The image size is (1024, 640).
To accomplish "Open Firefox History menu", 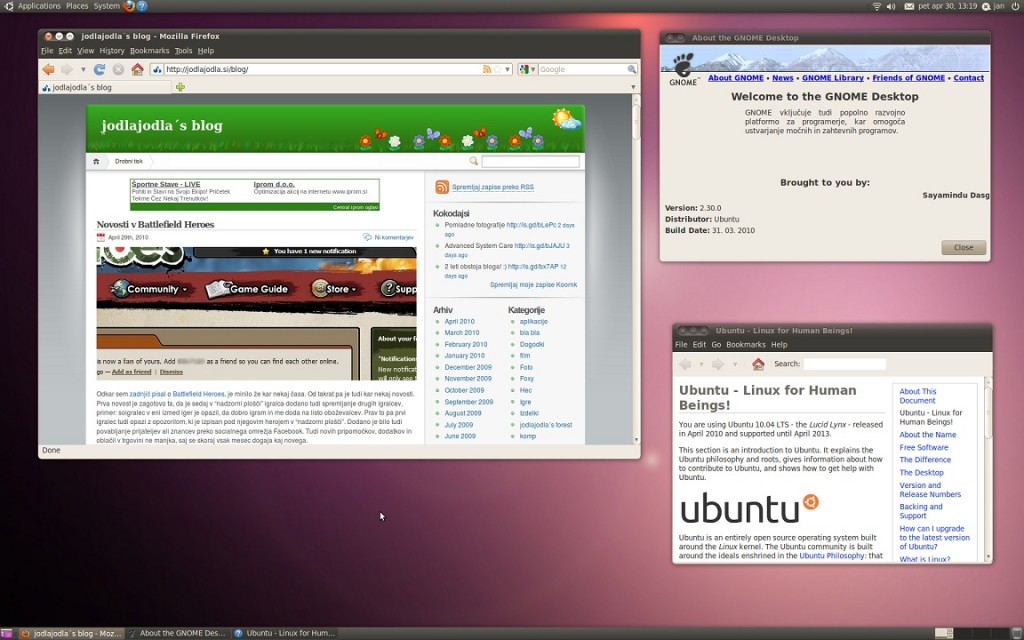I will coord(112,51).
